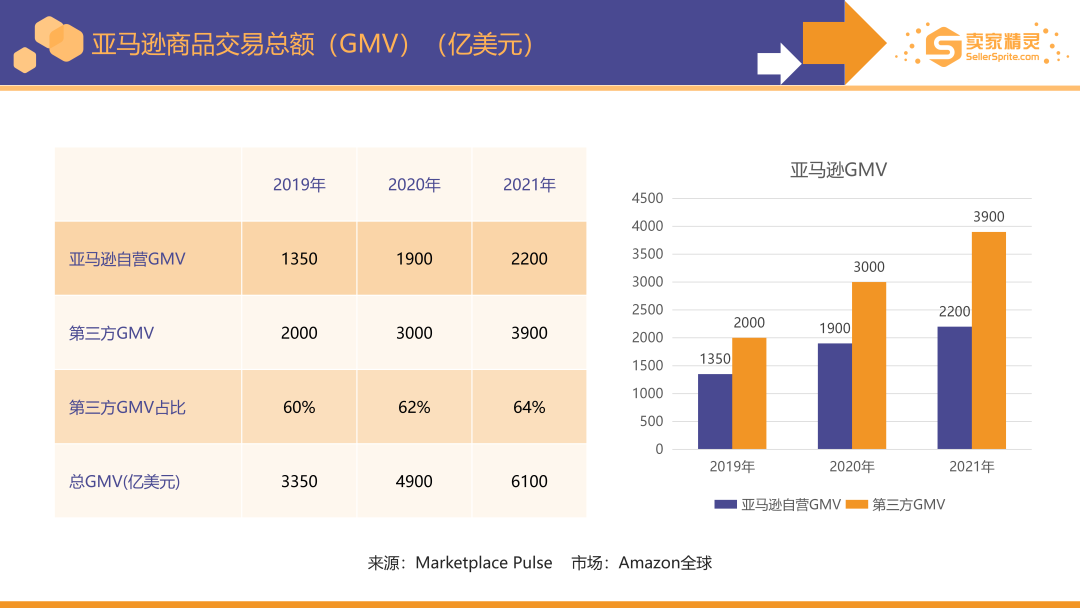Click the 2019年 table column header
1080x608 pixels.
(299, 185)
